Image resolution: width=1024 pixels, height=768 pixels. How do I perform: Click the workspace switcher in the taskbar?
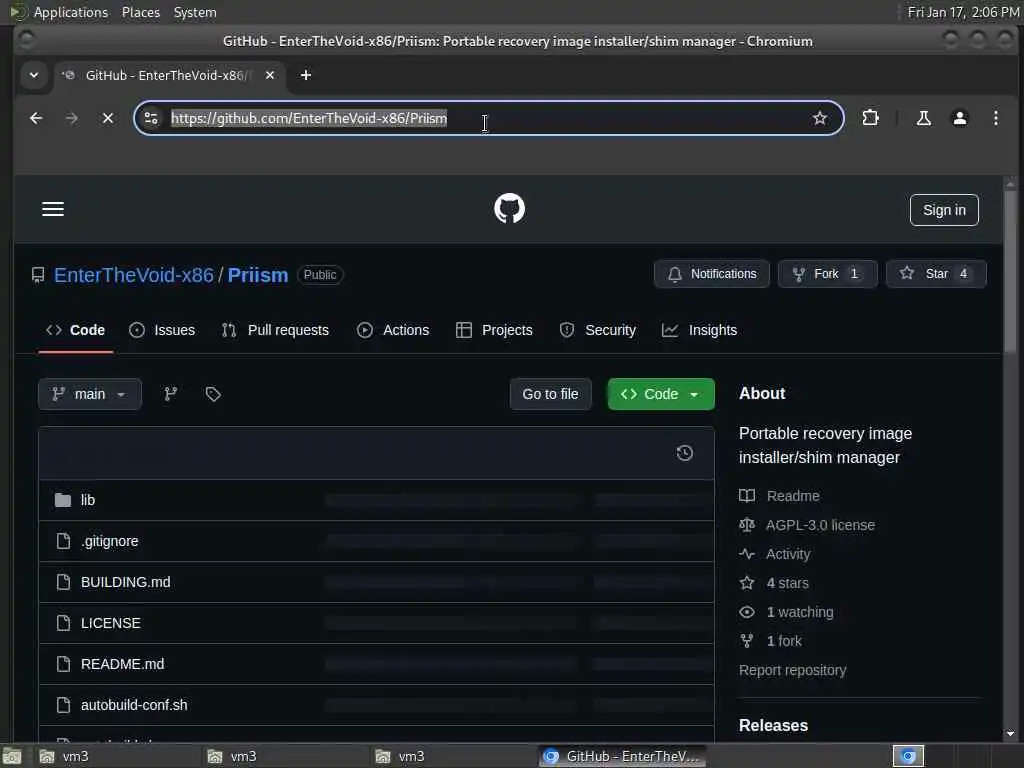908,757
